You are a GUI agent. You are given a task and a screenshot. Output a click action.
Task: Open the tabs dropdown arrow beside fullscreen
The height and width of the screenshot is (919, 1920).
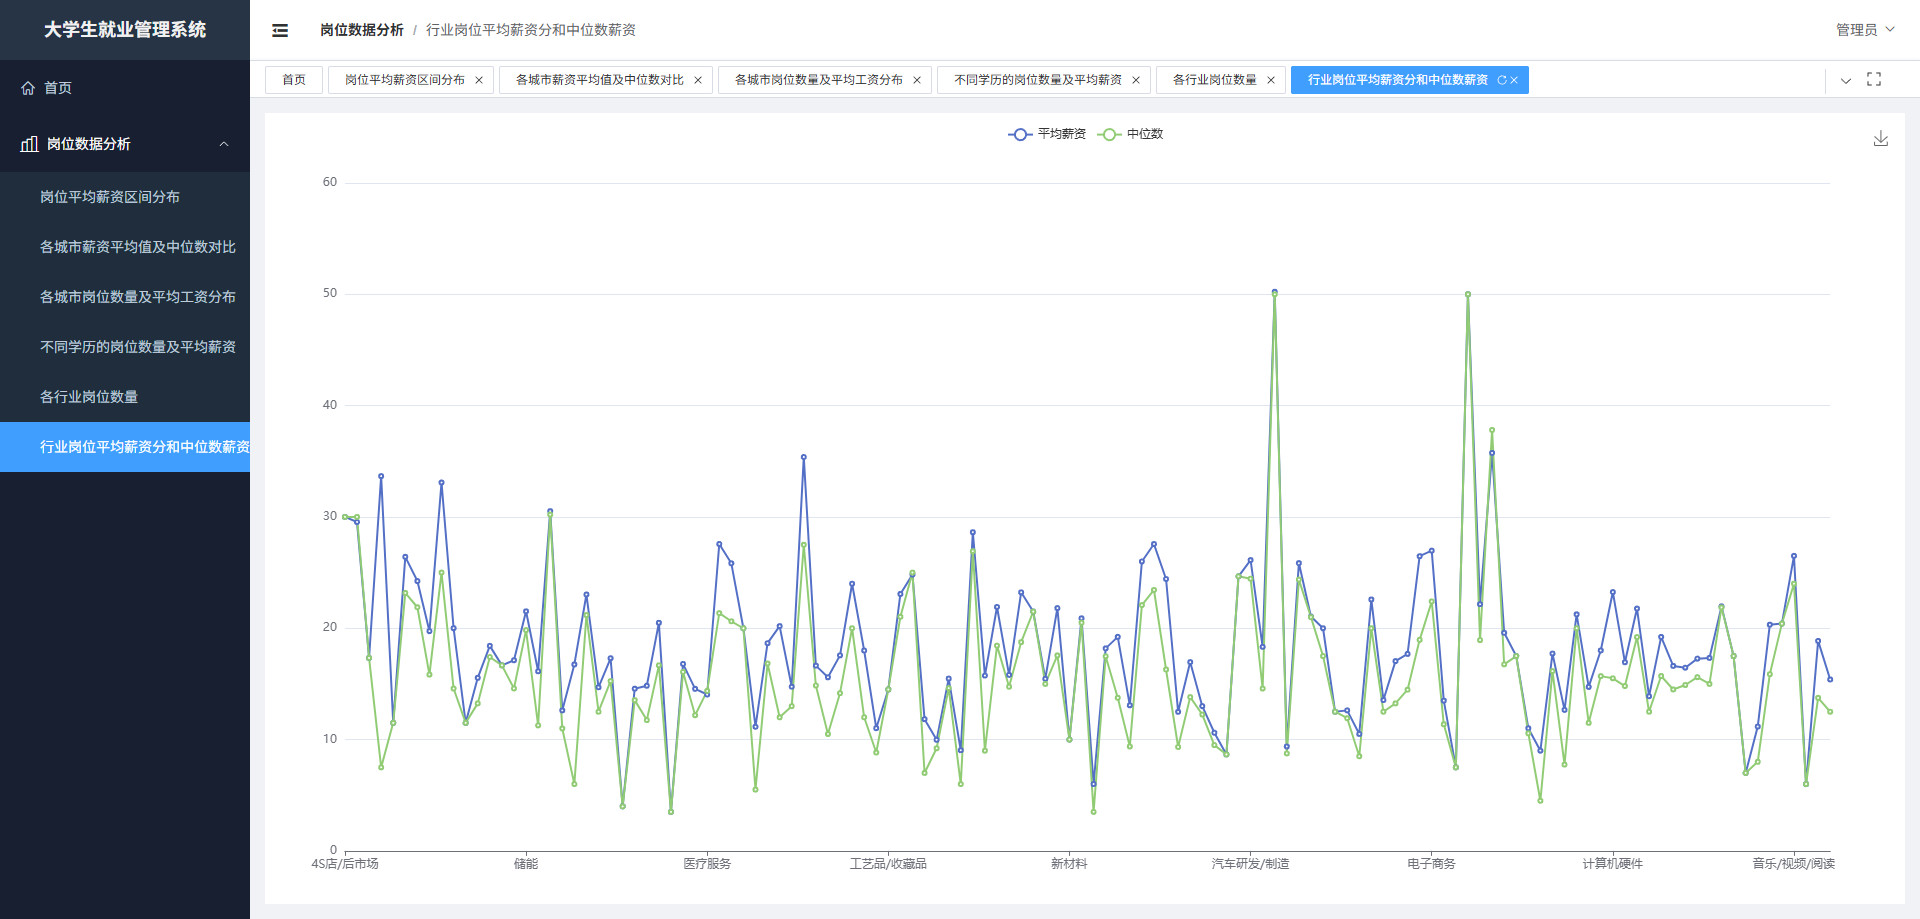coord(1846,80)
